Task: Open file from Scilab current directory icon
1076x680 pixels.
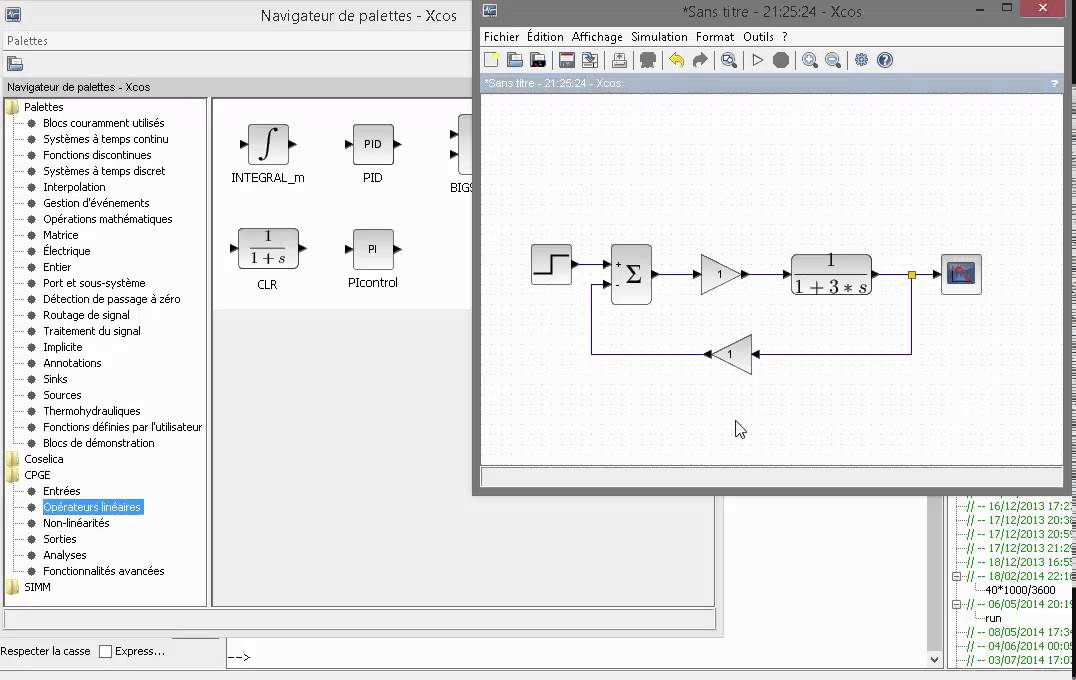Action: pos(538,60)
